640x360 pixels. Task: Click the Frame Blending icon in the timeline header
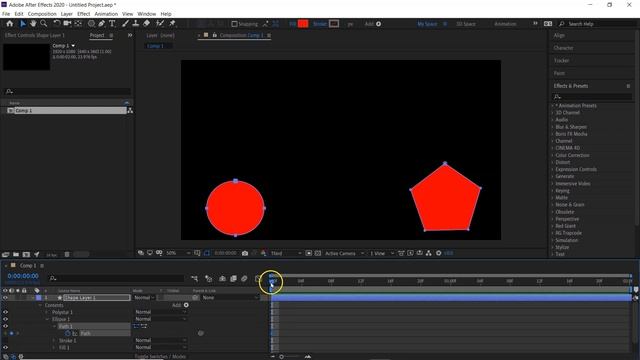(x=233, y=278)
